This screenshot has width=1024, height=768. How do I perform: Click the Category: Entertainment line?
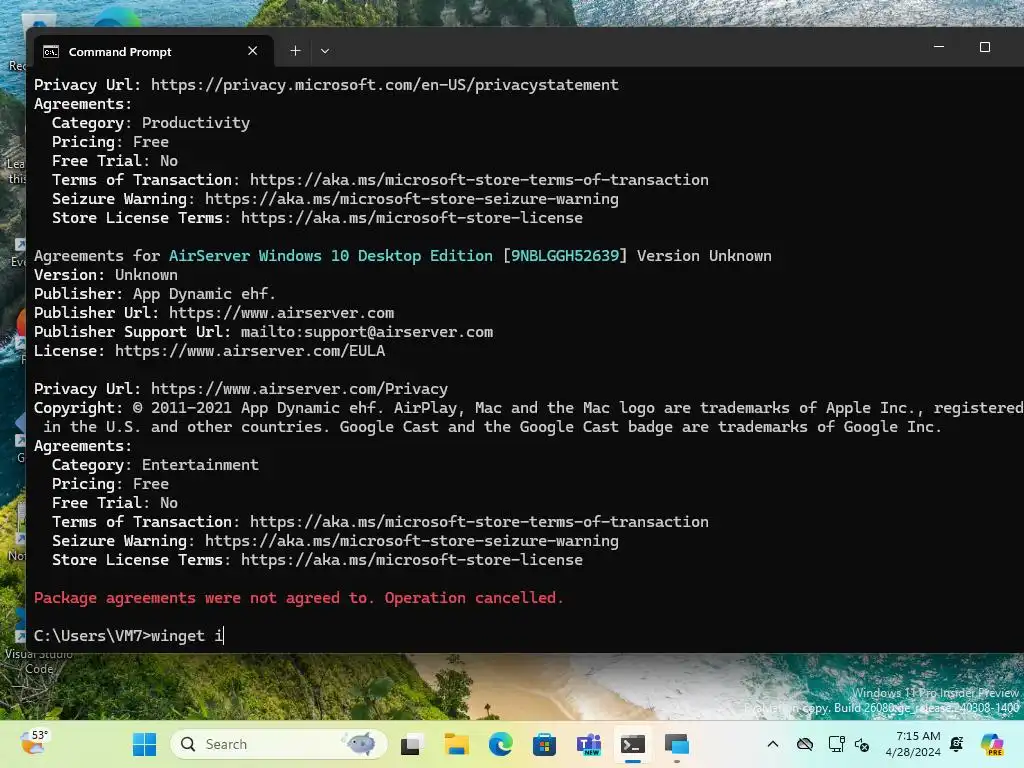(155, 465)
